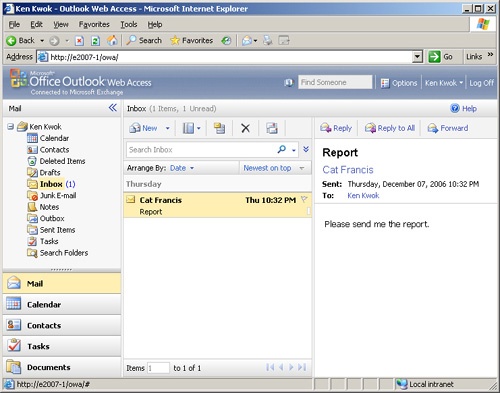Click the Mail envelope icon in IE toolbar
The width and height of the screenshot is (500, 393).
pos(247,41)
